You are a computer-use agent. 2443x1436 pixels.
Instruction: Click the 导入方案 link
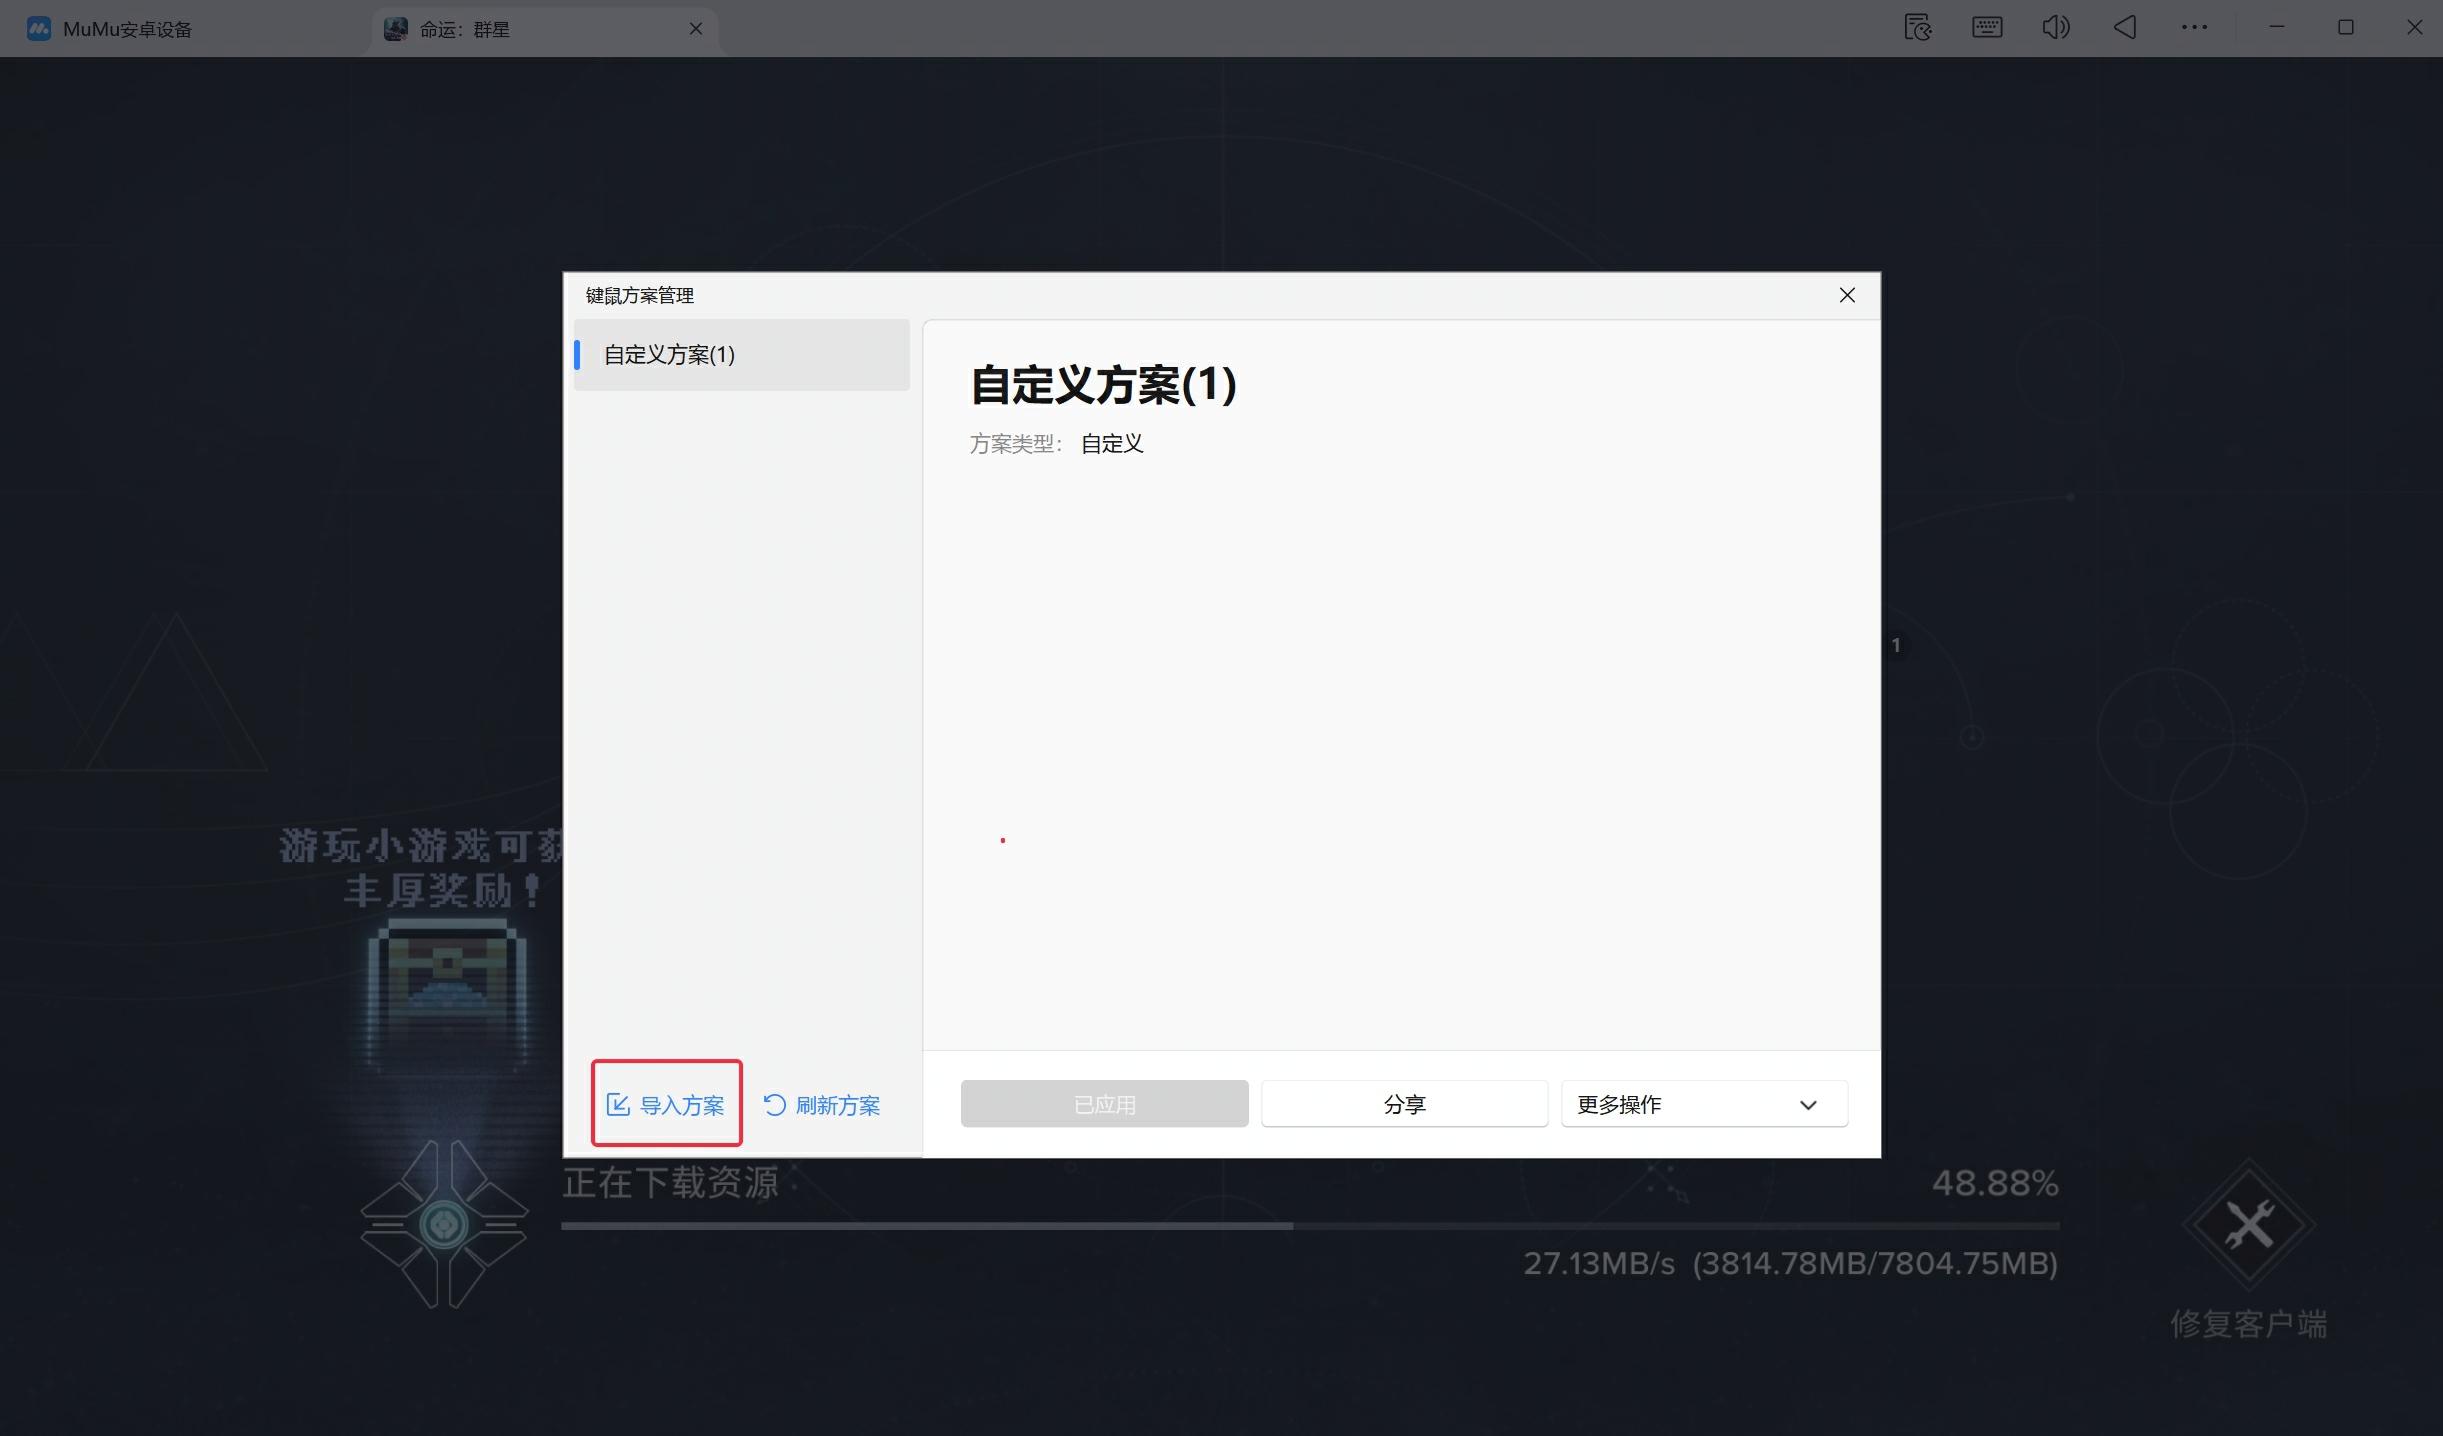tap(666, 1104)
